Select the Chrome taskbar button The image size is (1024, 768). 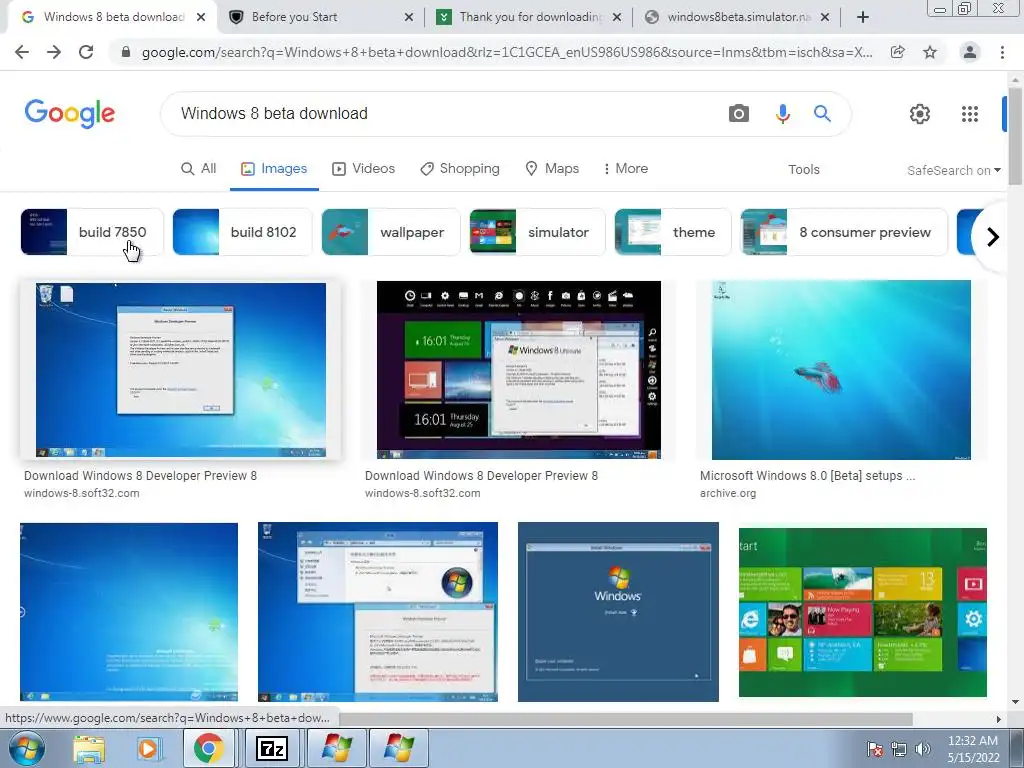click(208, 748)
